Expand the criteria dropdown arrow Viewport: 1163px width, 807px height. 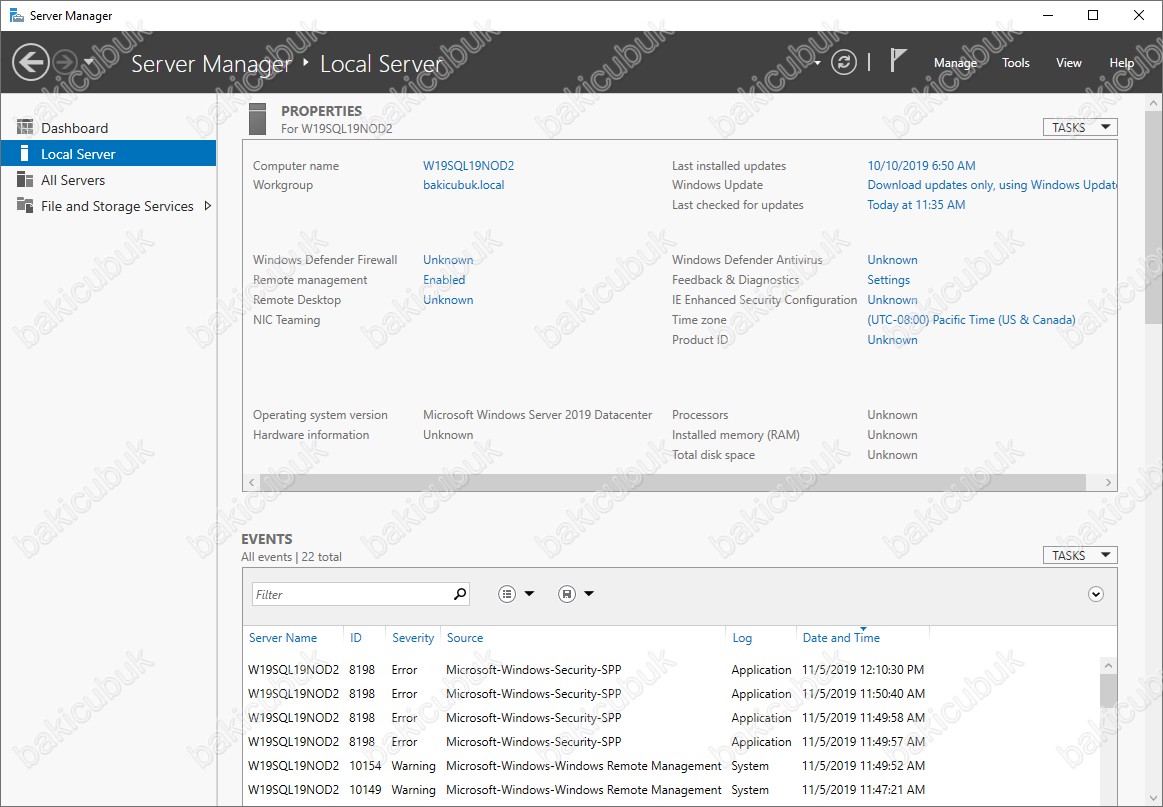[x=530, y=593]
